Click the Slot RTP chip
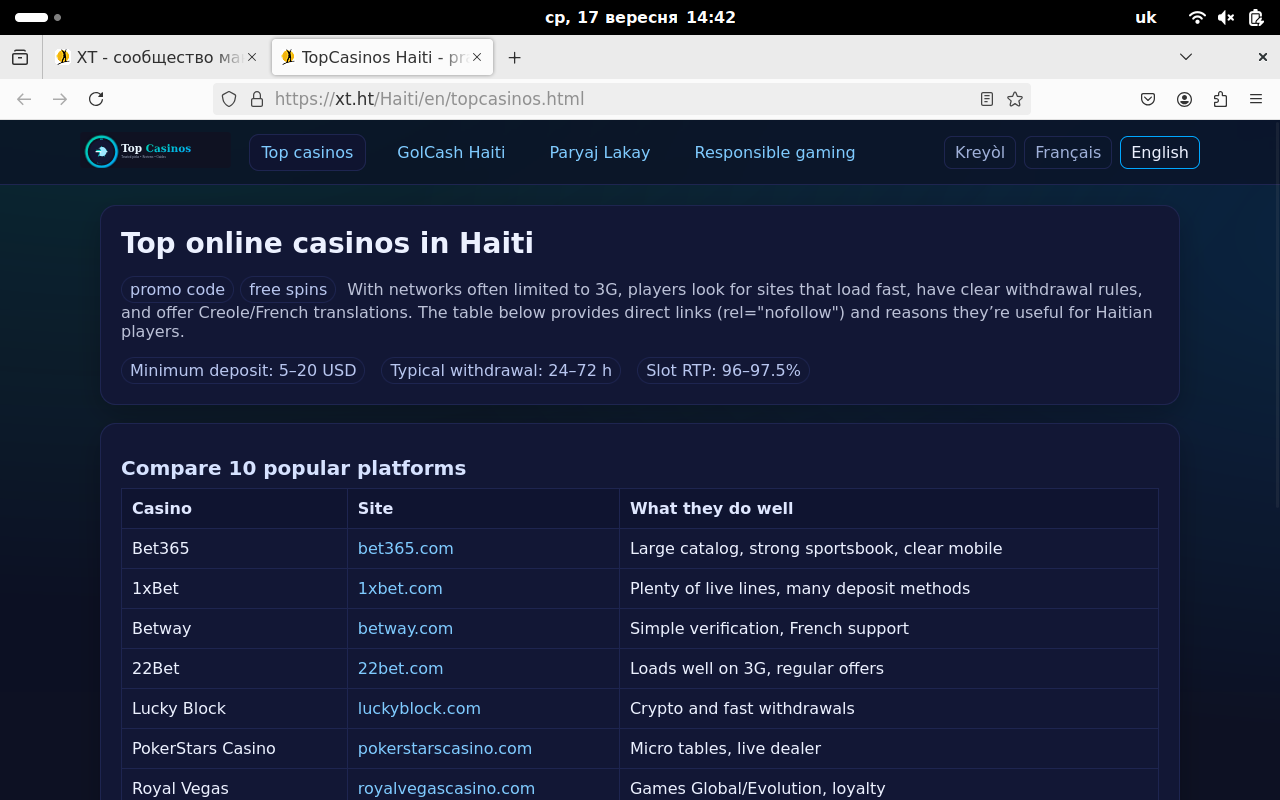The height and width of the screenshot is (800, 1280). click(723, 370)
